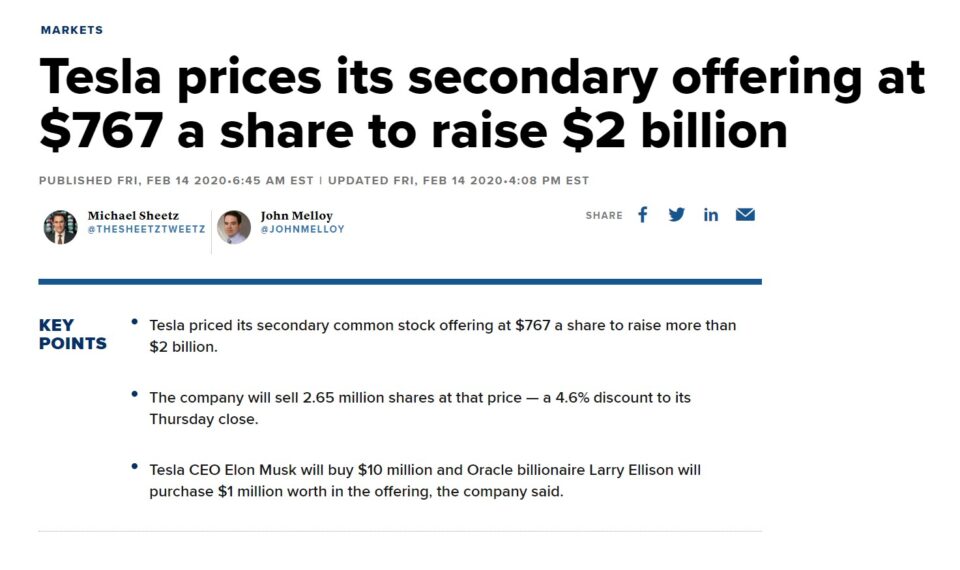Image resolution: width=960 pixels, height=570 pixels.
Task: Click the Twitter share icon
Action: [677, 215]
